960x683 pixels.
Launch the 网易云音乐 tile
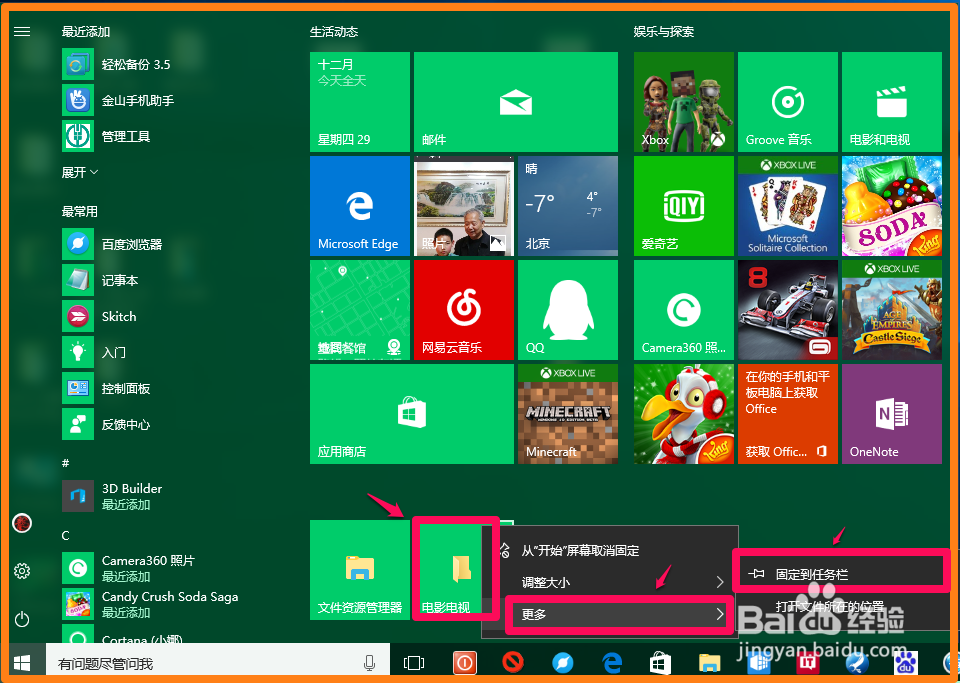464,310
